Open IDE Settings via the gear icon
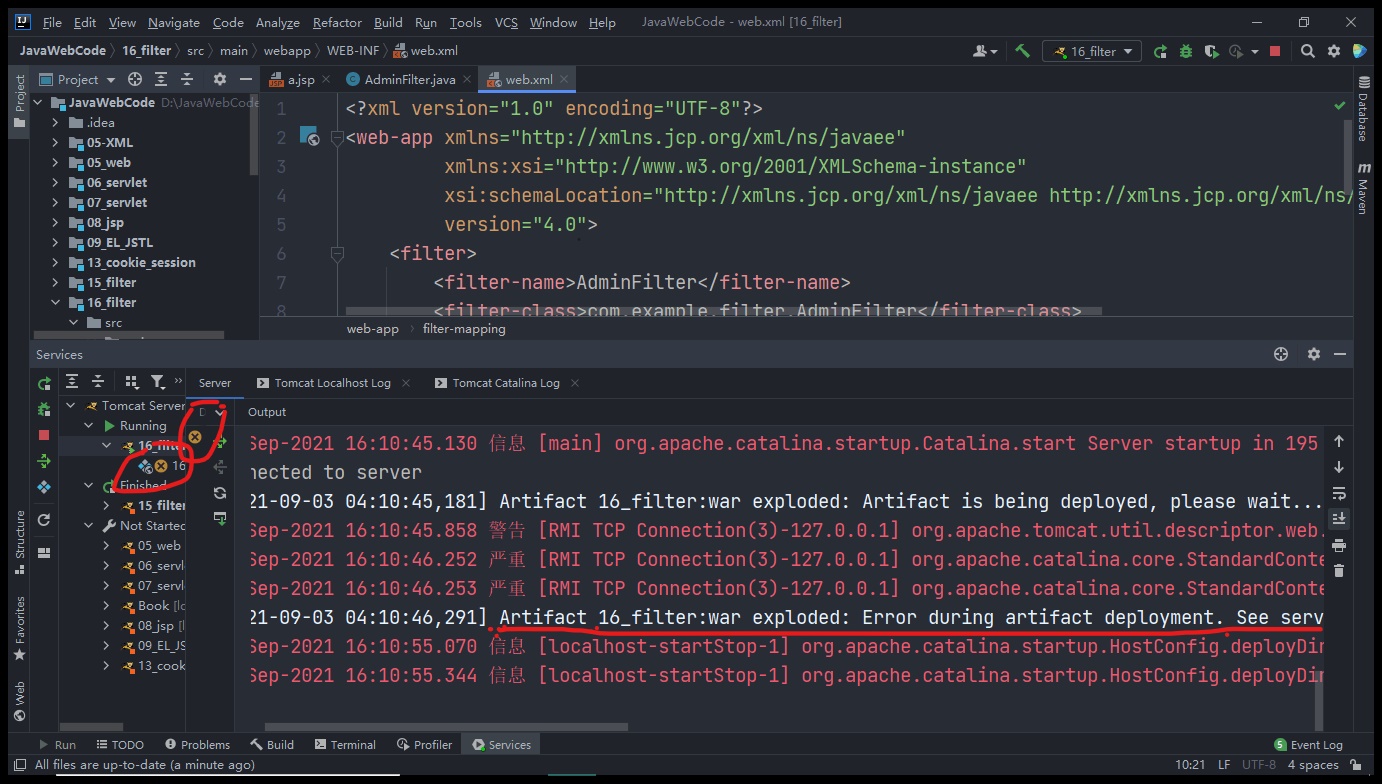Screen dimensions: 1382x784 [1334, 50]
